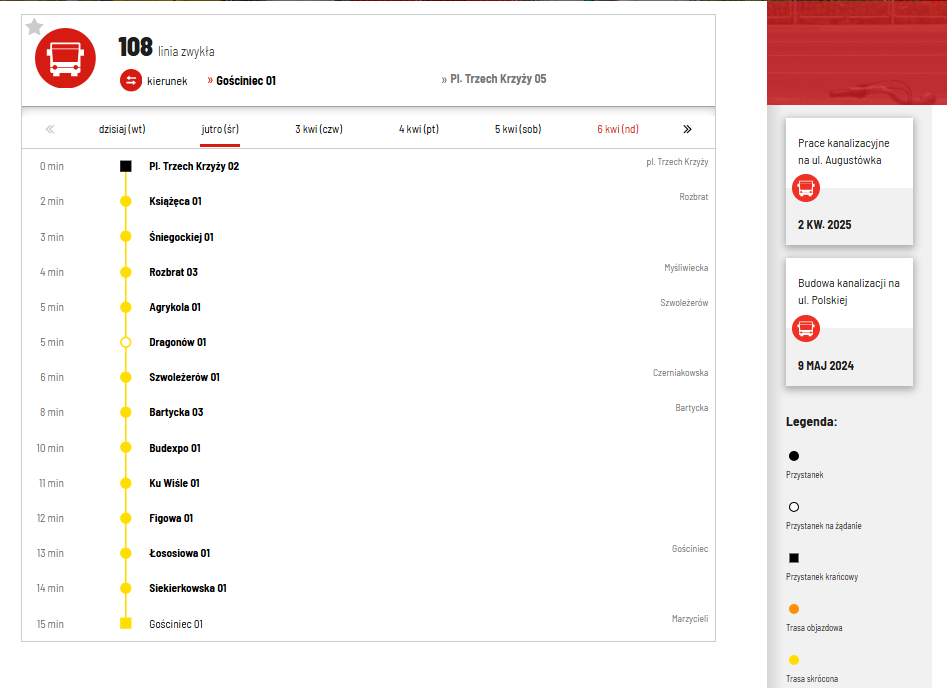The height and width of the screenshot is (688, 947).
Task: Switch to 6 kwi (nd) tab
Action: pos(618,129)
